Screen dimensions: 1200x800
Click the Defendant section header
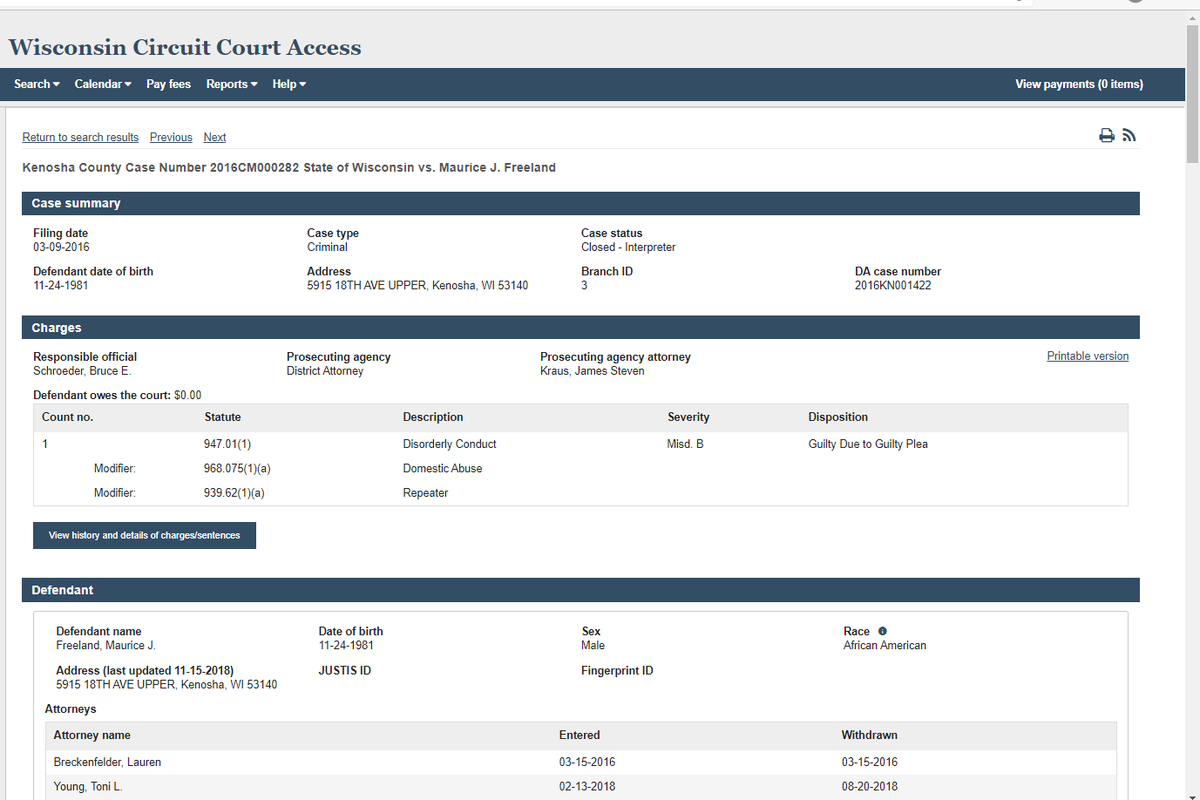[581, 590]
